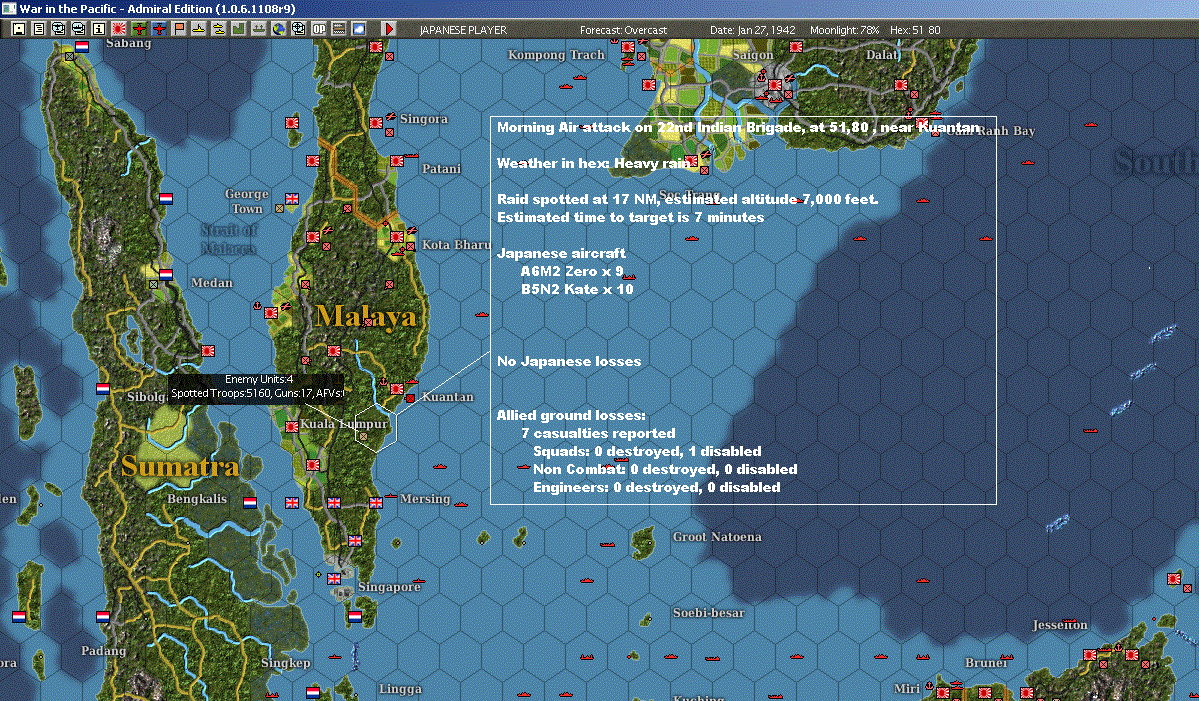Select the Japanese flag base at Kota Bharu
Image resolution: width=1199 pixels, height=701 pixels.
(396, 237)
